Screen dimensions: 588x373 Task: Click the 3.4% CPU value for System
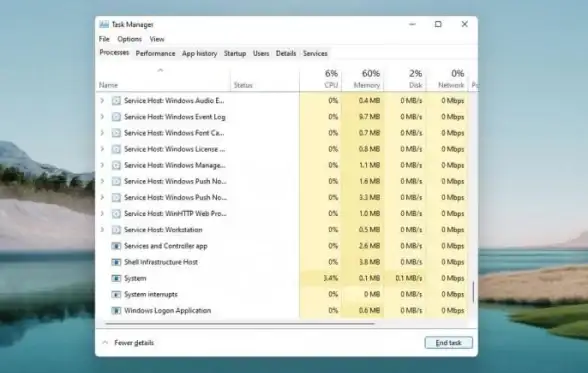click(330, 278)
